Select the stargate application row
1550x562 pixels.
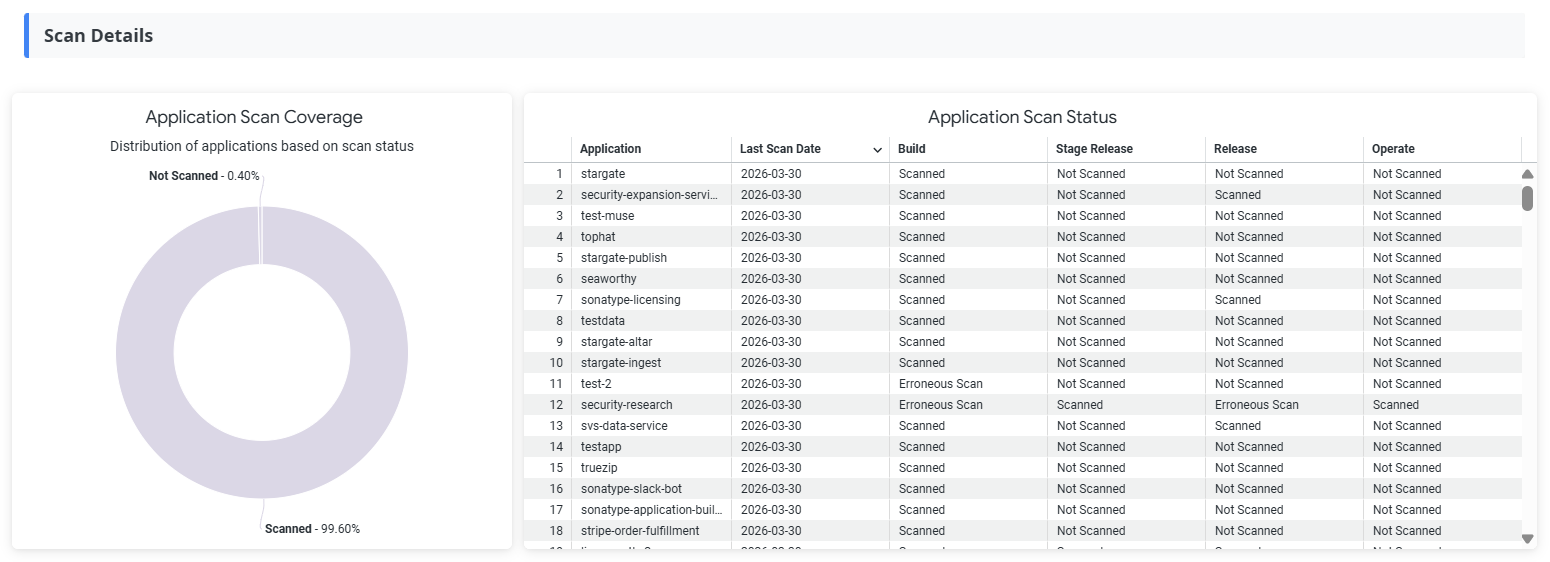tap(1022, 174)
